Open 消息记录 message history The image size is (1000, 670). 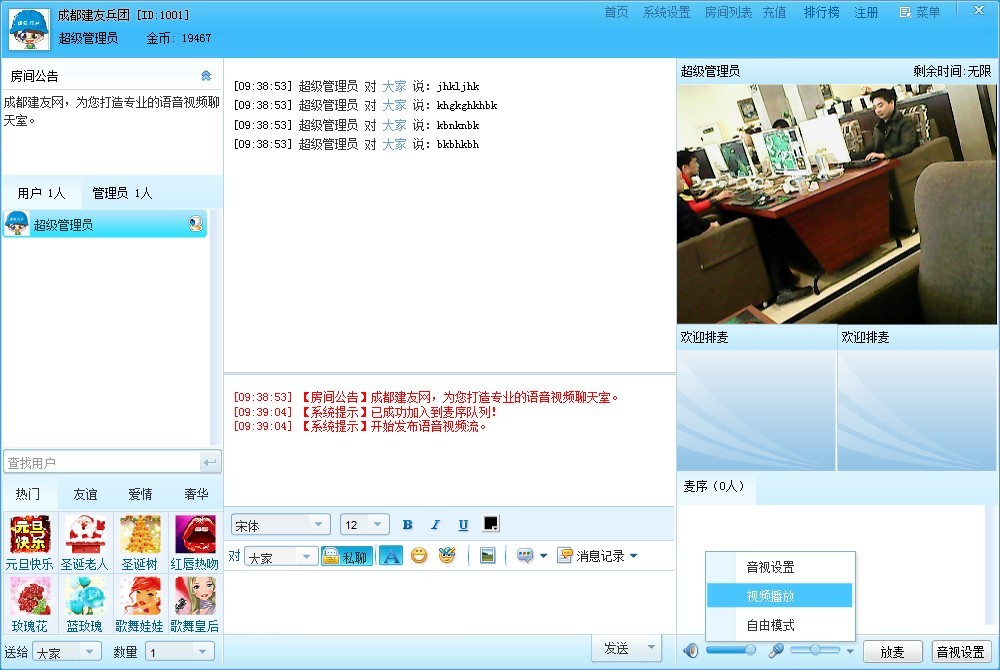tap(591, 556)
